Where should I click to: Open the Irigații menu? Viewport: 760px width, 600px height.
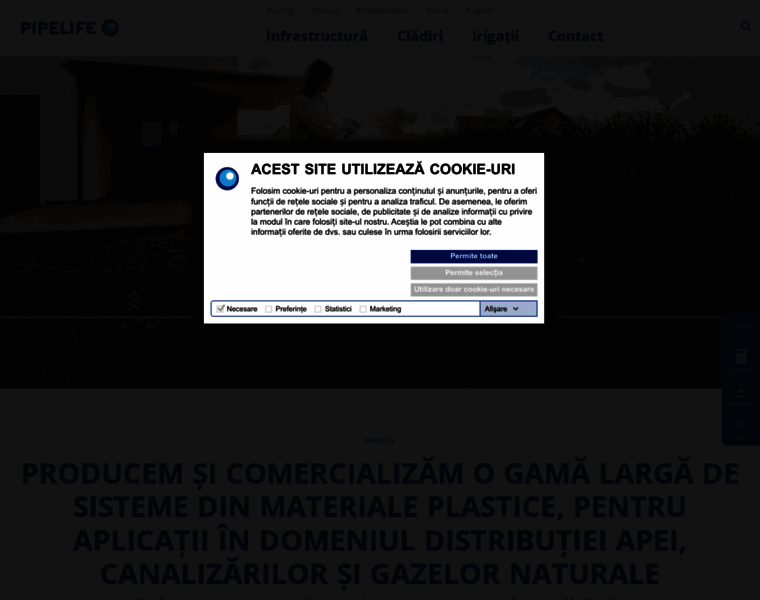click(495, 36)
